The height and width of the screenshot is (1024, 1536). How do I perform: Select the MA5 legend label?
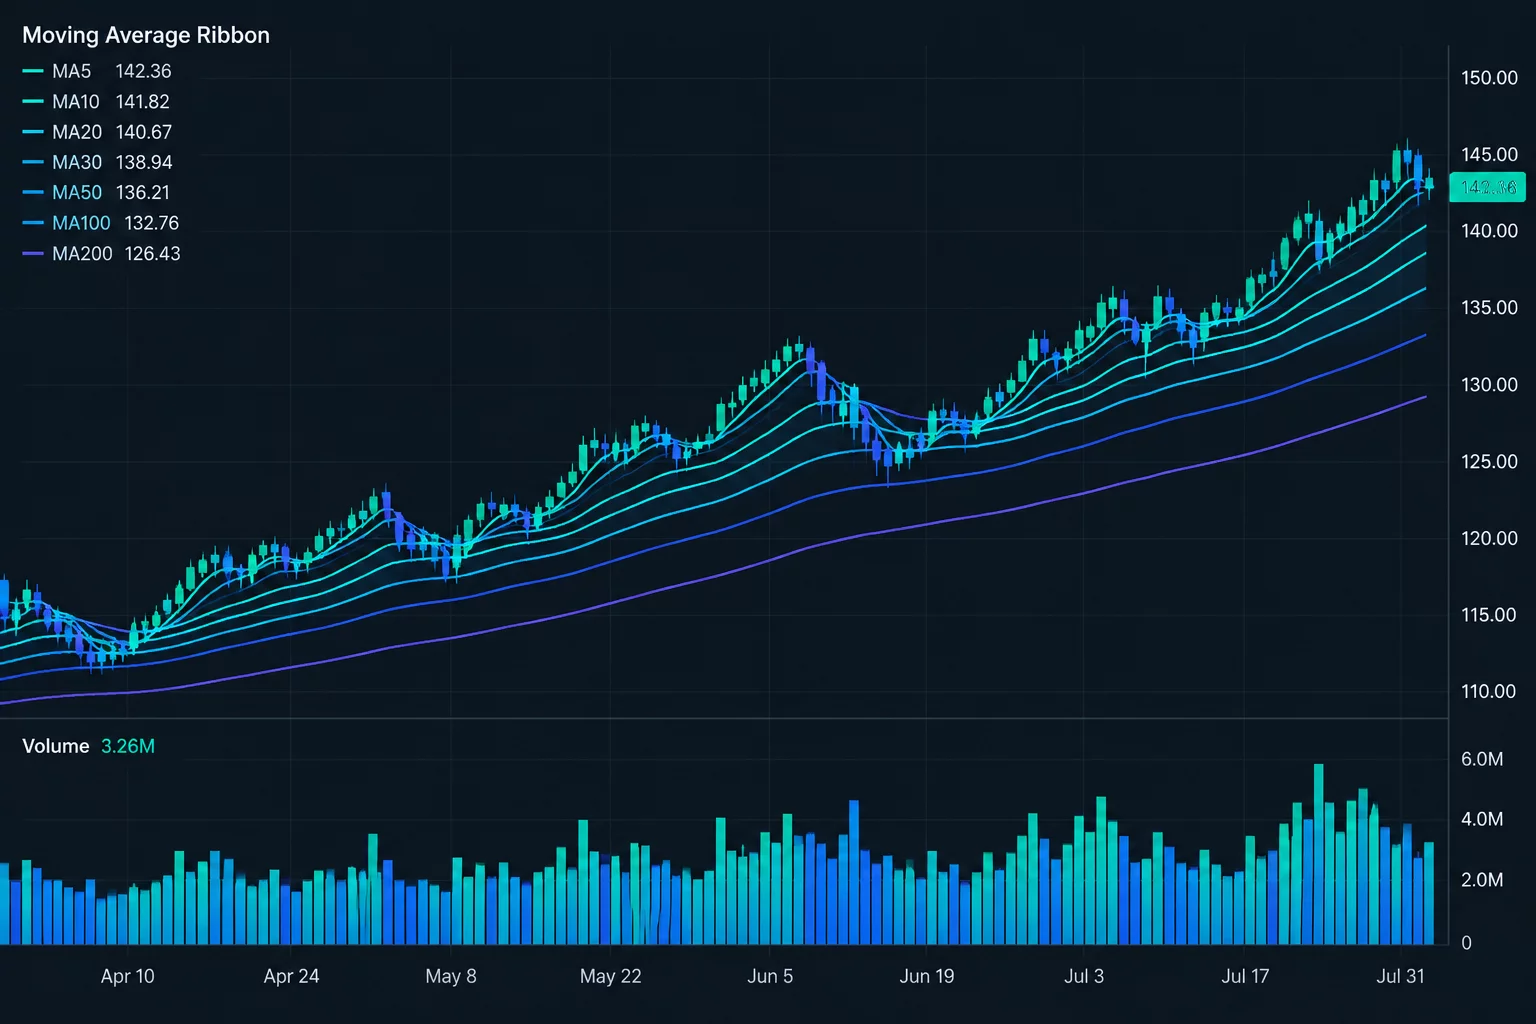(72, 71)
